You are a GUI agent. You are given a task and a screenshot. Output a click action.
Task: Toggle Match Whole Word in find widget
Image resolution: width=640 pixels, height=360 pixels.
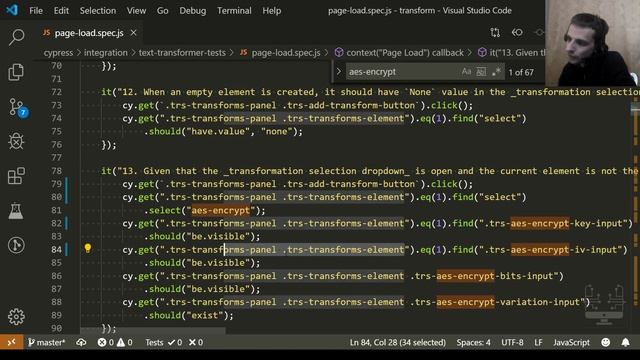point(481,72)
